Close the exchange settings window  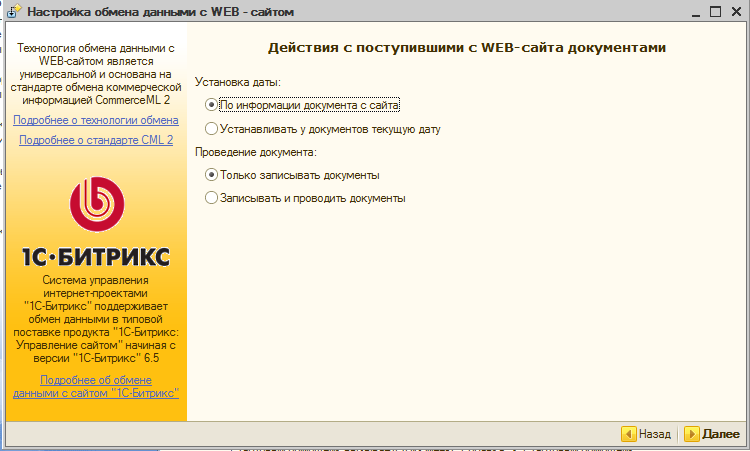click(x=736, y=11)
